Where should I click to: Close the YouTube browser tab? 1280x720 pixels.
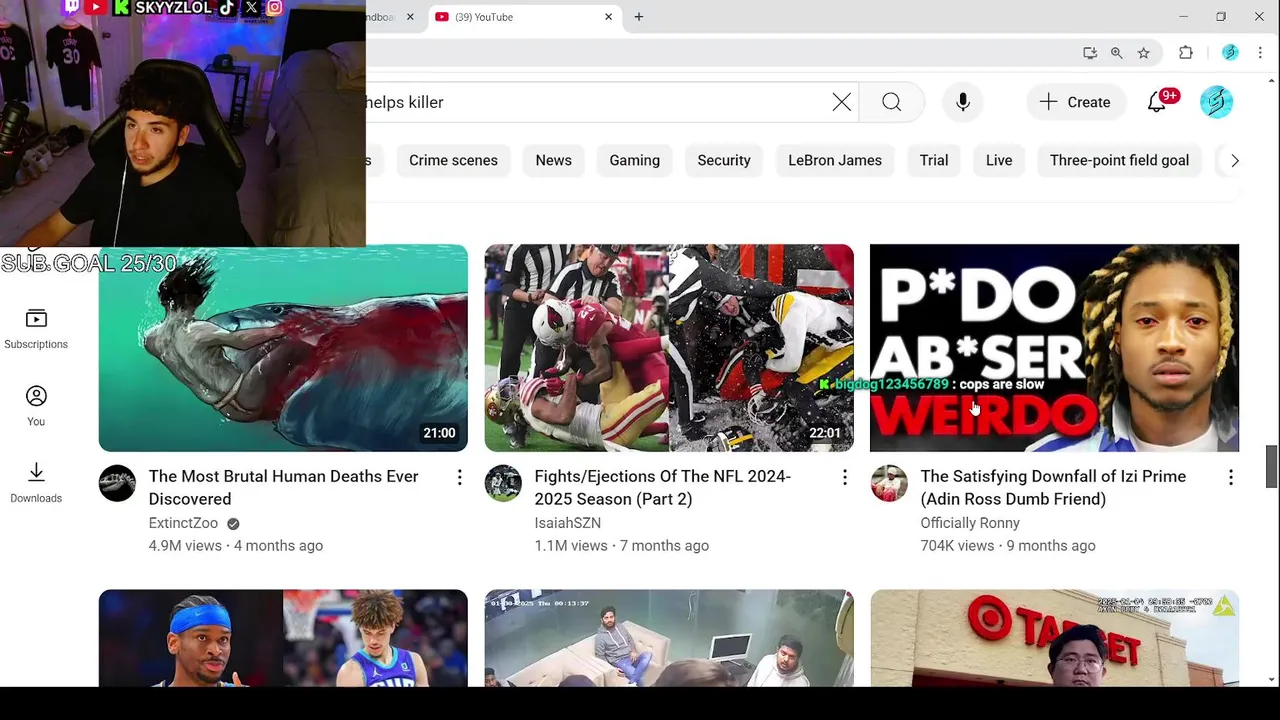608,17
